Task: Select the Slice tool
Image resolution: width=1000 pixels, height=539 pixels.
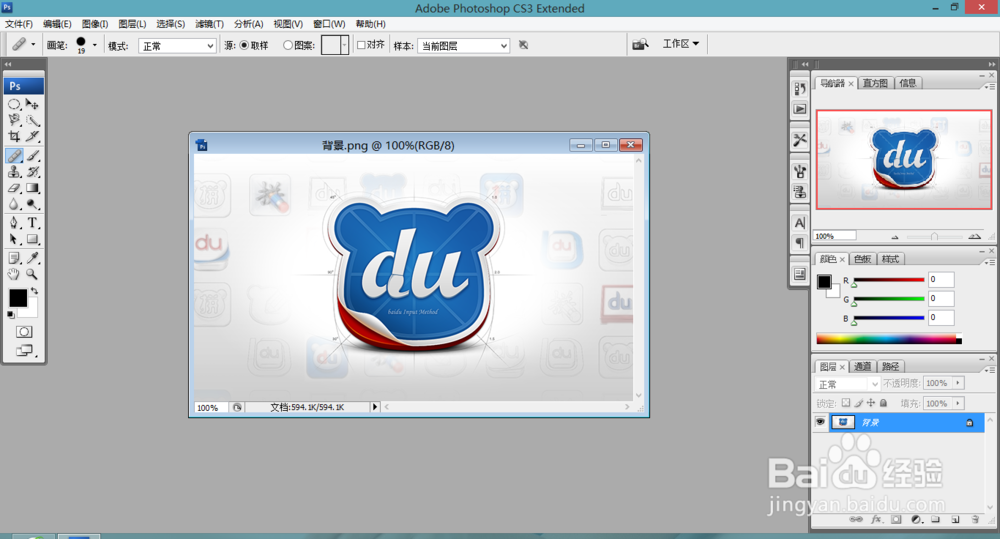Action: tap(32, 136)
